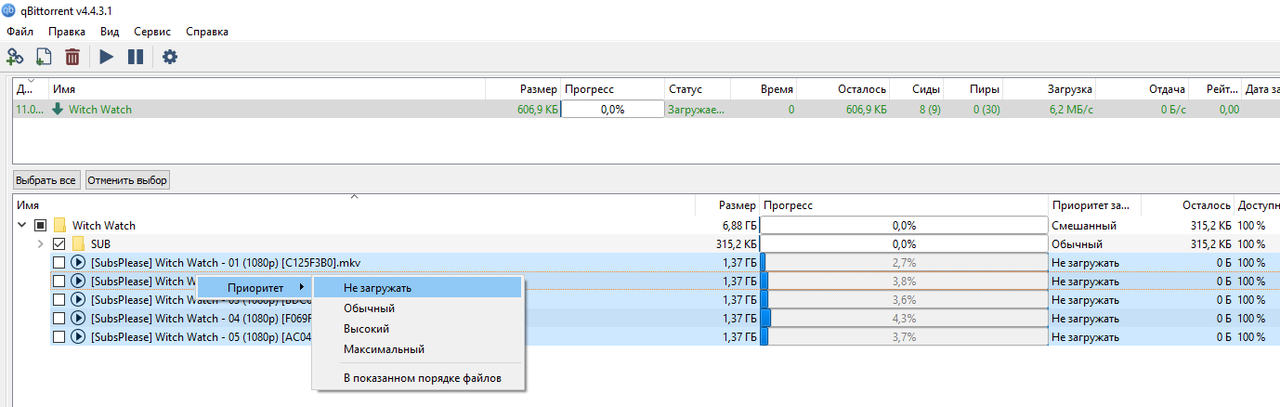Click the green downloading arrow icon of Witch Watch torrent
The width and height of the screenshot is (1280, 407).
tap(57, 109)
